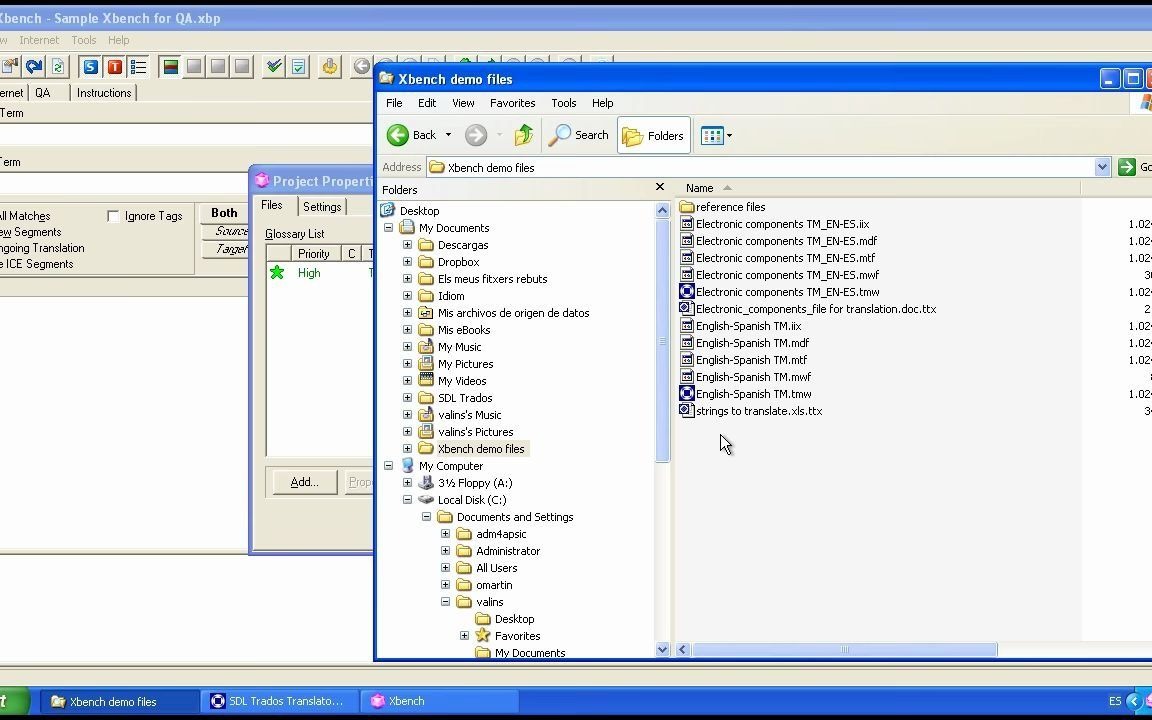Select the Both filter button
The image size is (1152, 720).
(223, 212)
